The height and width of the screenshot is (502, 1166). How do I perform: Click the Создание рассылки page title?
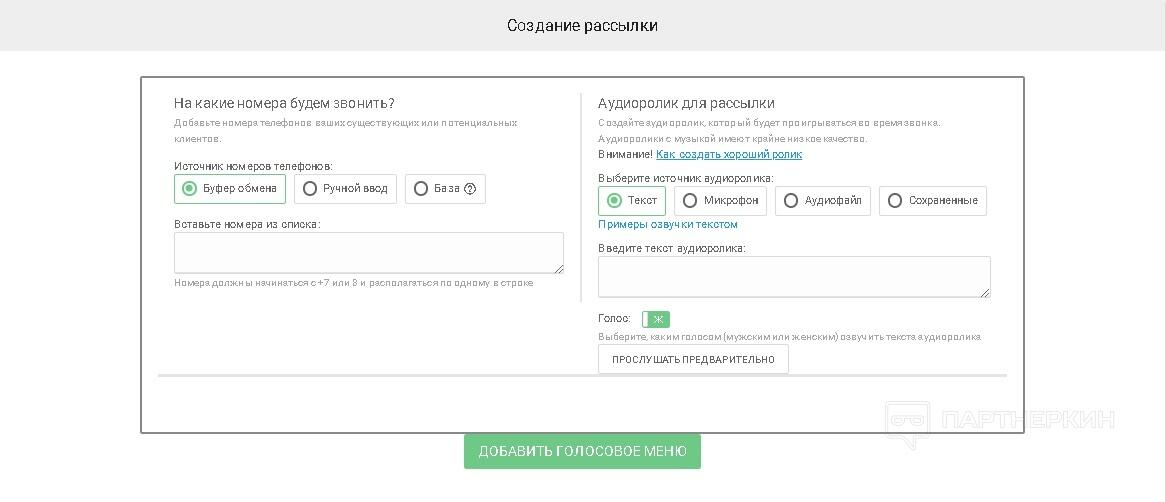(x=582, y=26)
